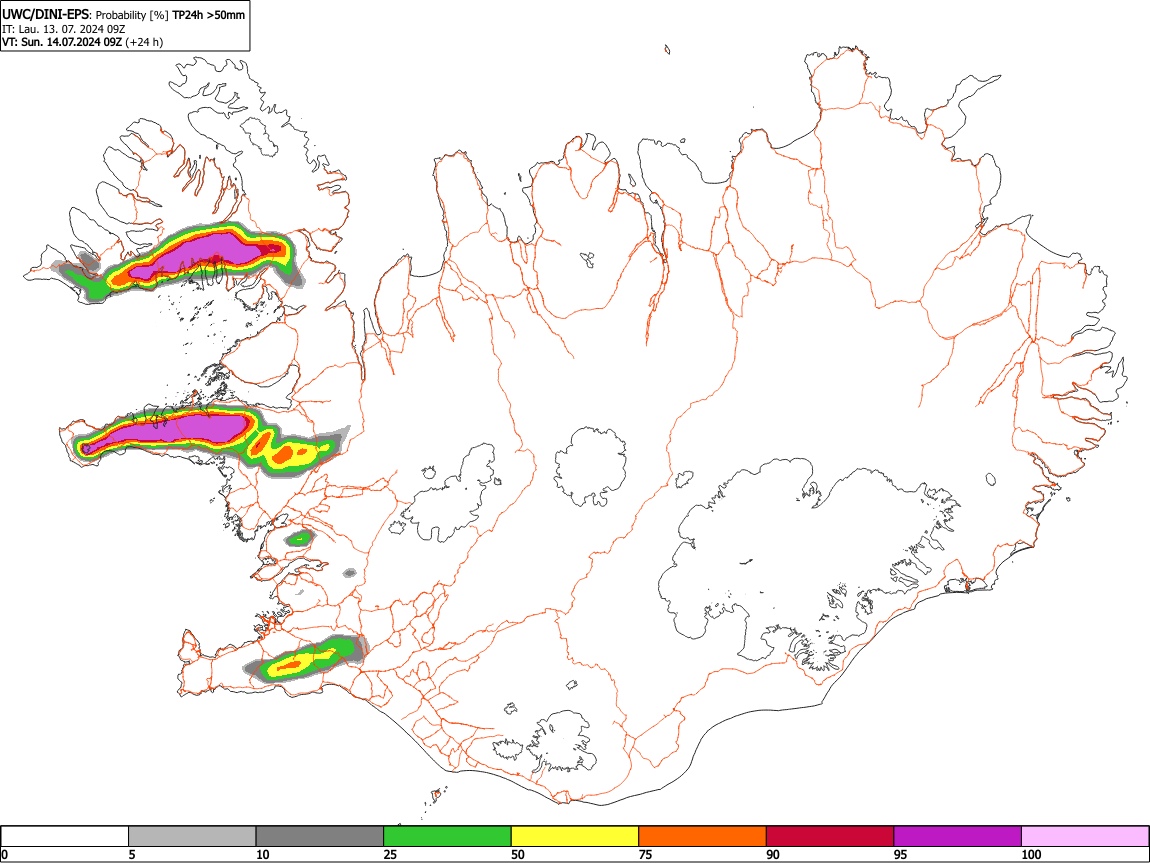Click the legend label '90'
The image size is (1150, 863).
[773, 854]
